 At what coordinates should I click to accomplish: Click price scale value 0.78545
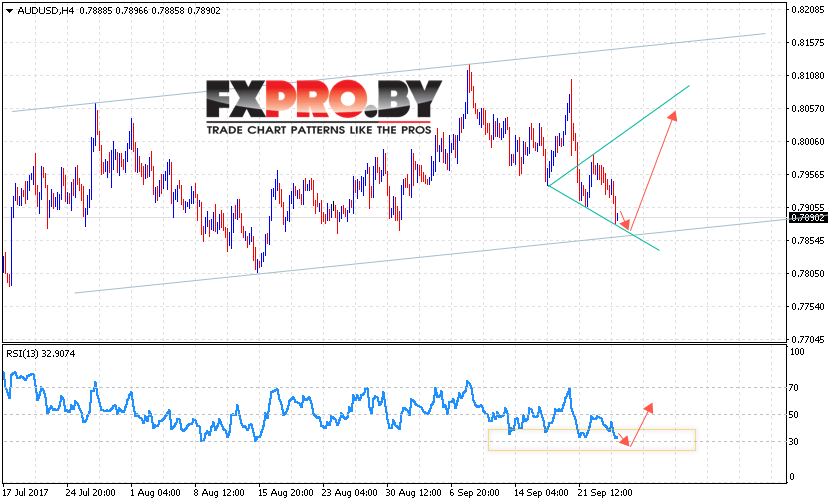(807, 241)
